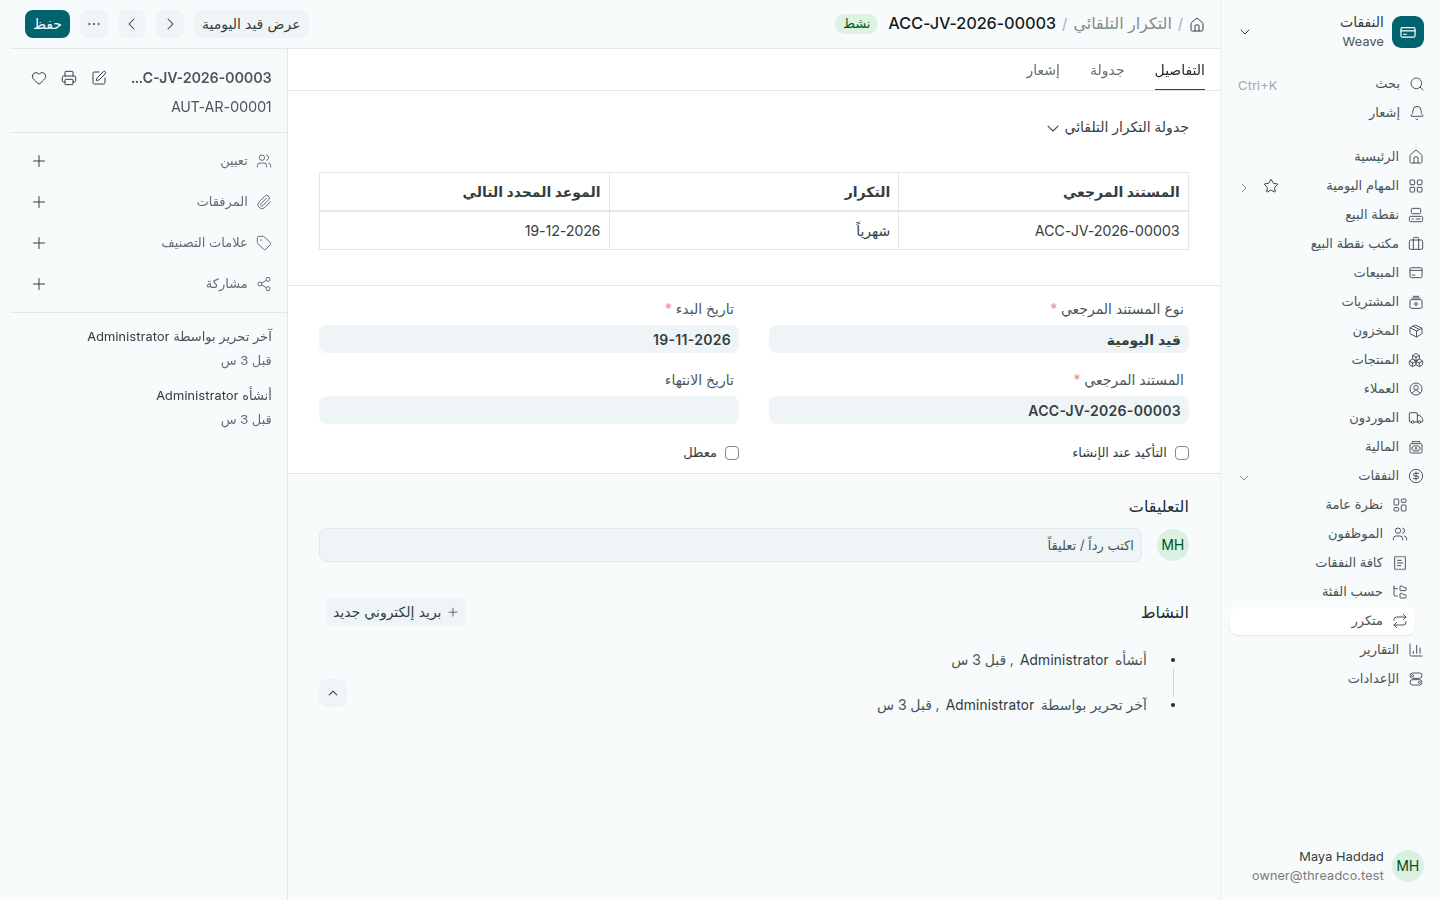Collapse جدولة التكرار التلقائي section
1440x900 pixels.
click(1052, 128)
